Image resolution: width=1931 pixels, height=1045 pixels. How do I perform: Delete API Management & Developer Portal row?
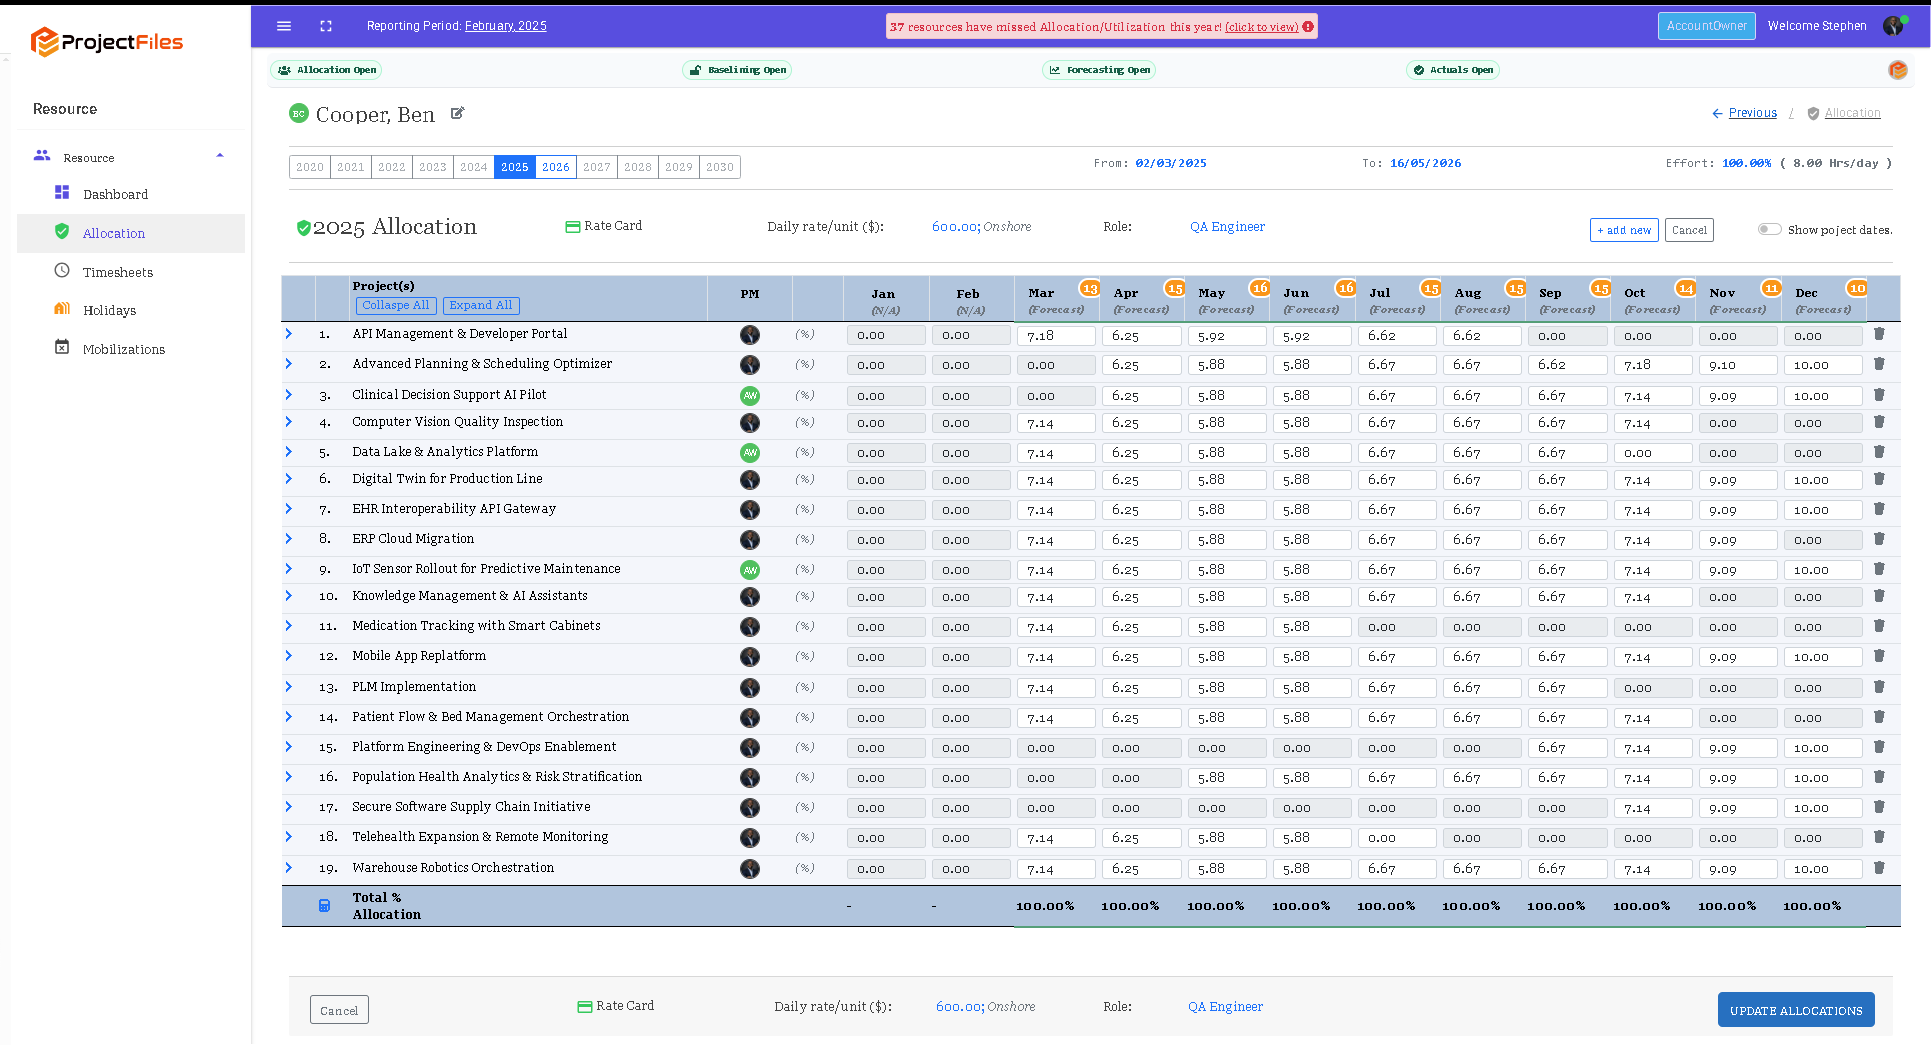pos(1879,334)
